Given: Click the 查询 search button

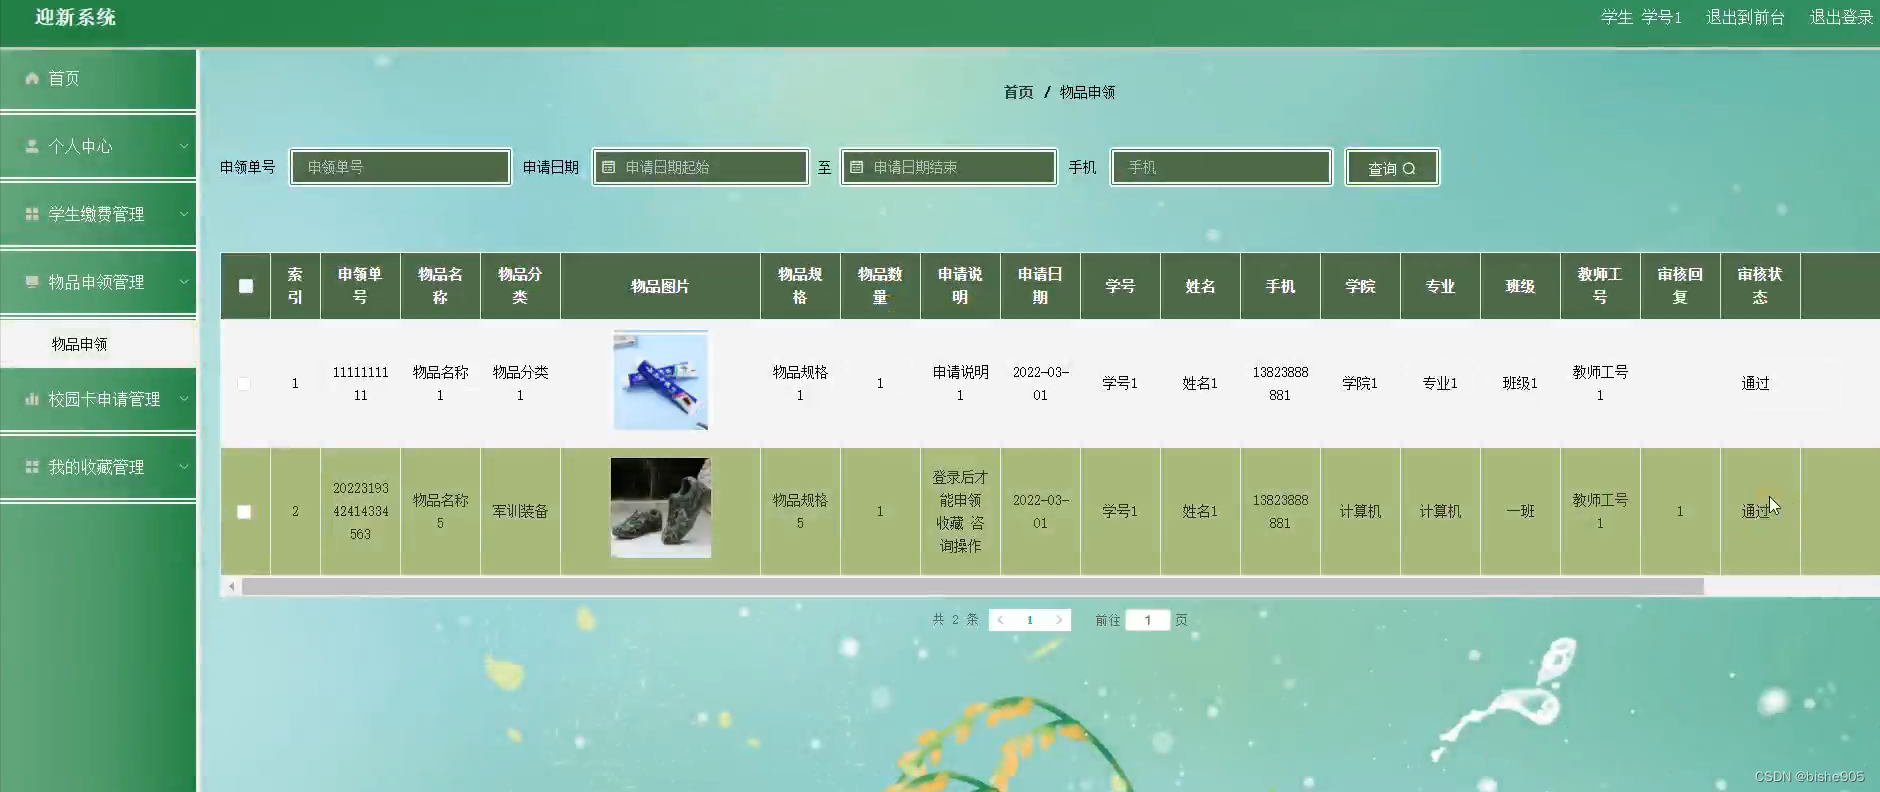Looking at the screenshot, I should point(1392,168).
